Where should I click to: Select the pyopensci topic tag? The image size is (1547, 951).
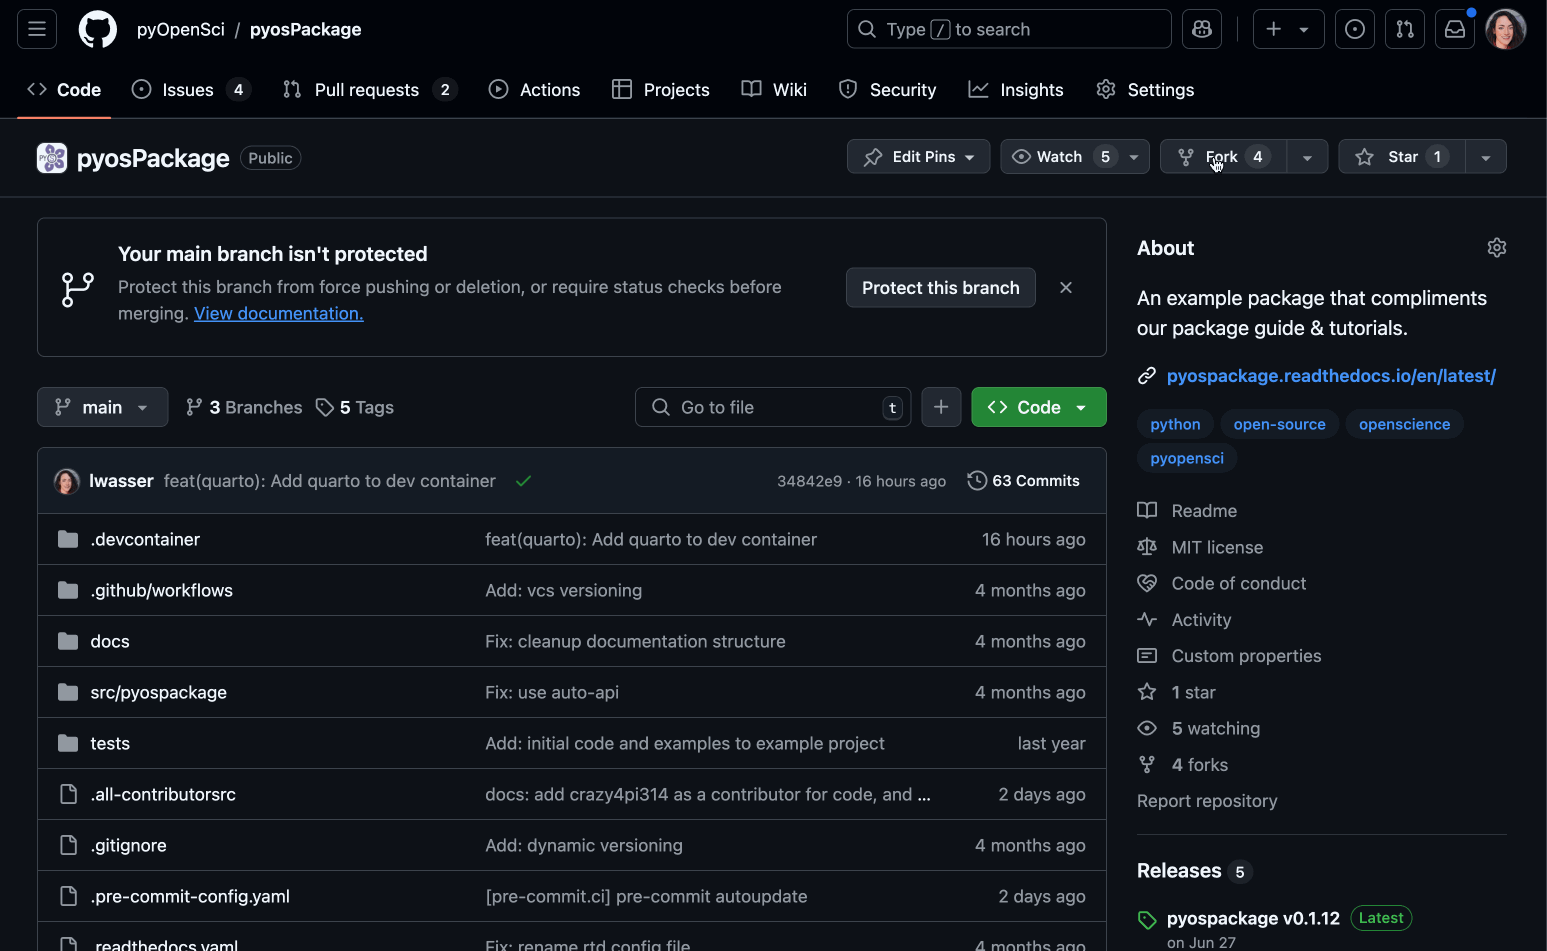tap(1187, 458)
